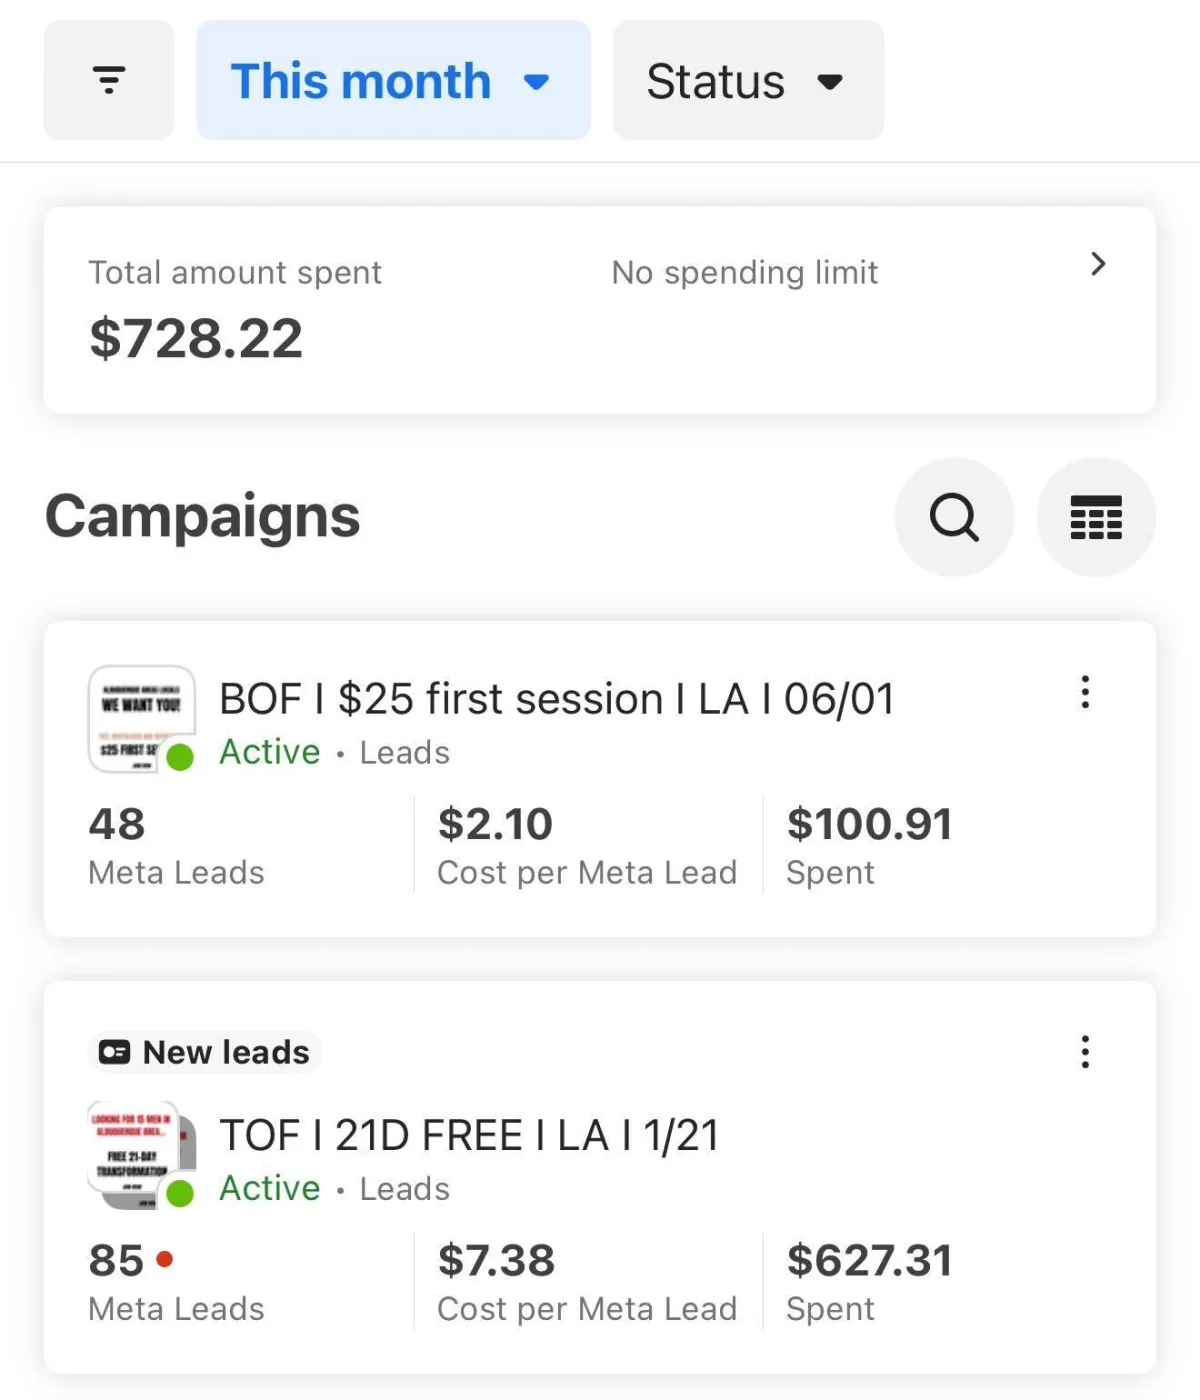The width and height of the screenshot is (1200, 1400).
Task: Open the table columns view icon
Action: click(1096, 517)
